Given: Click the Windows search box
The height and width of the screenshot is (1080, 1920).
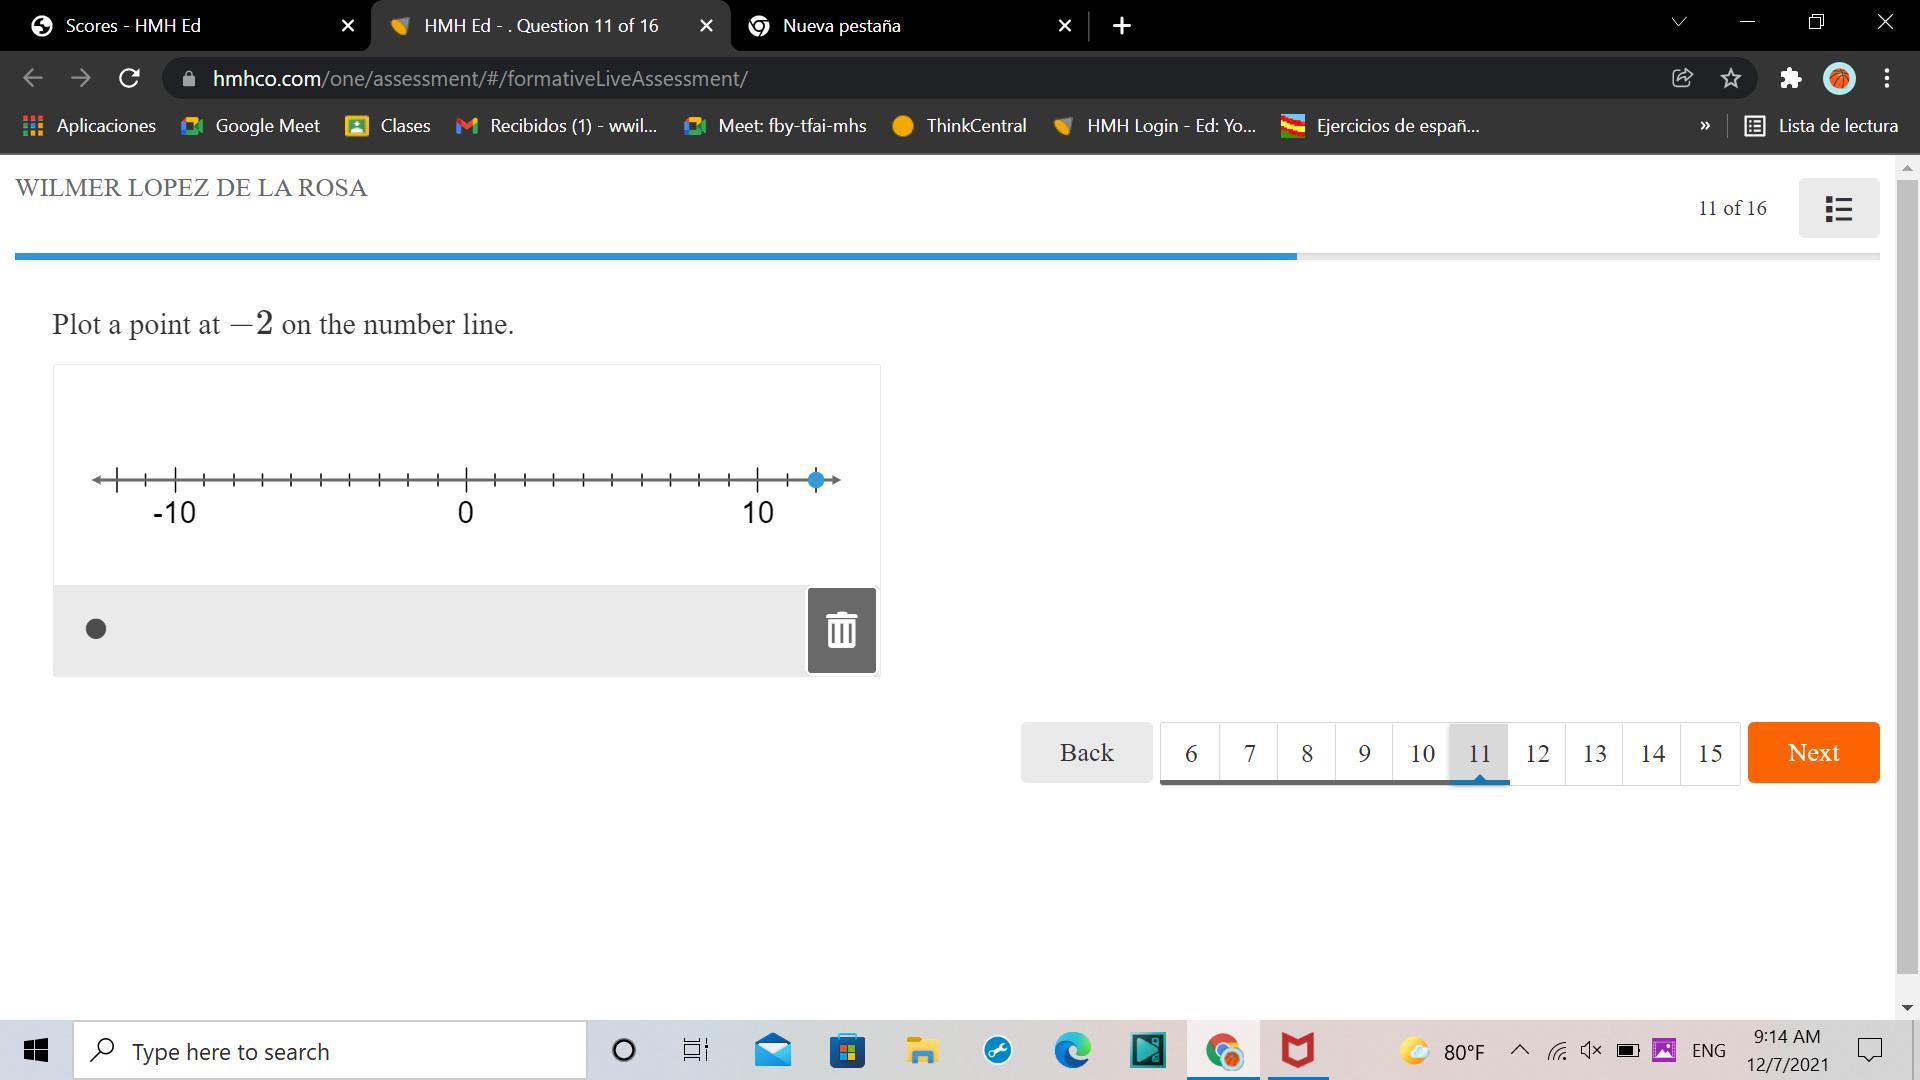Looking at the screenshot, I should pyautogui.click(x=330, y=1051).
